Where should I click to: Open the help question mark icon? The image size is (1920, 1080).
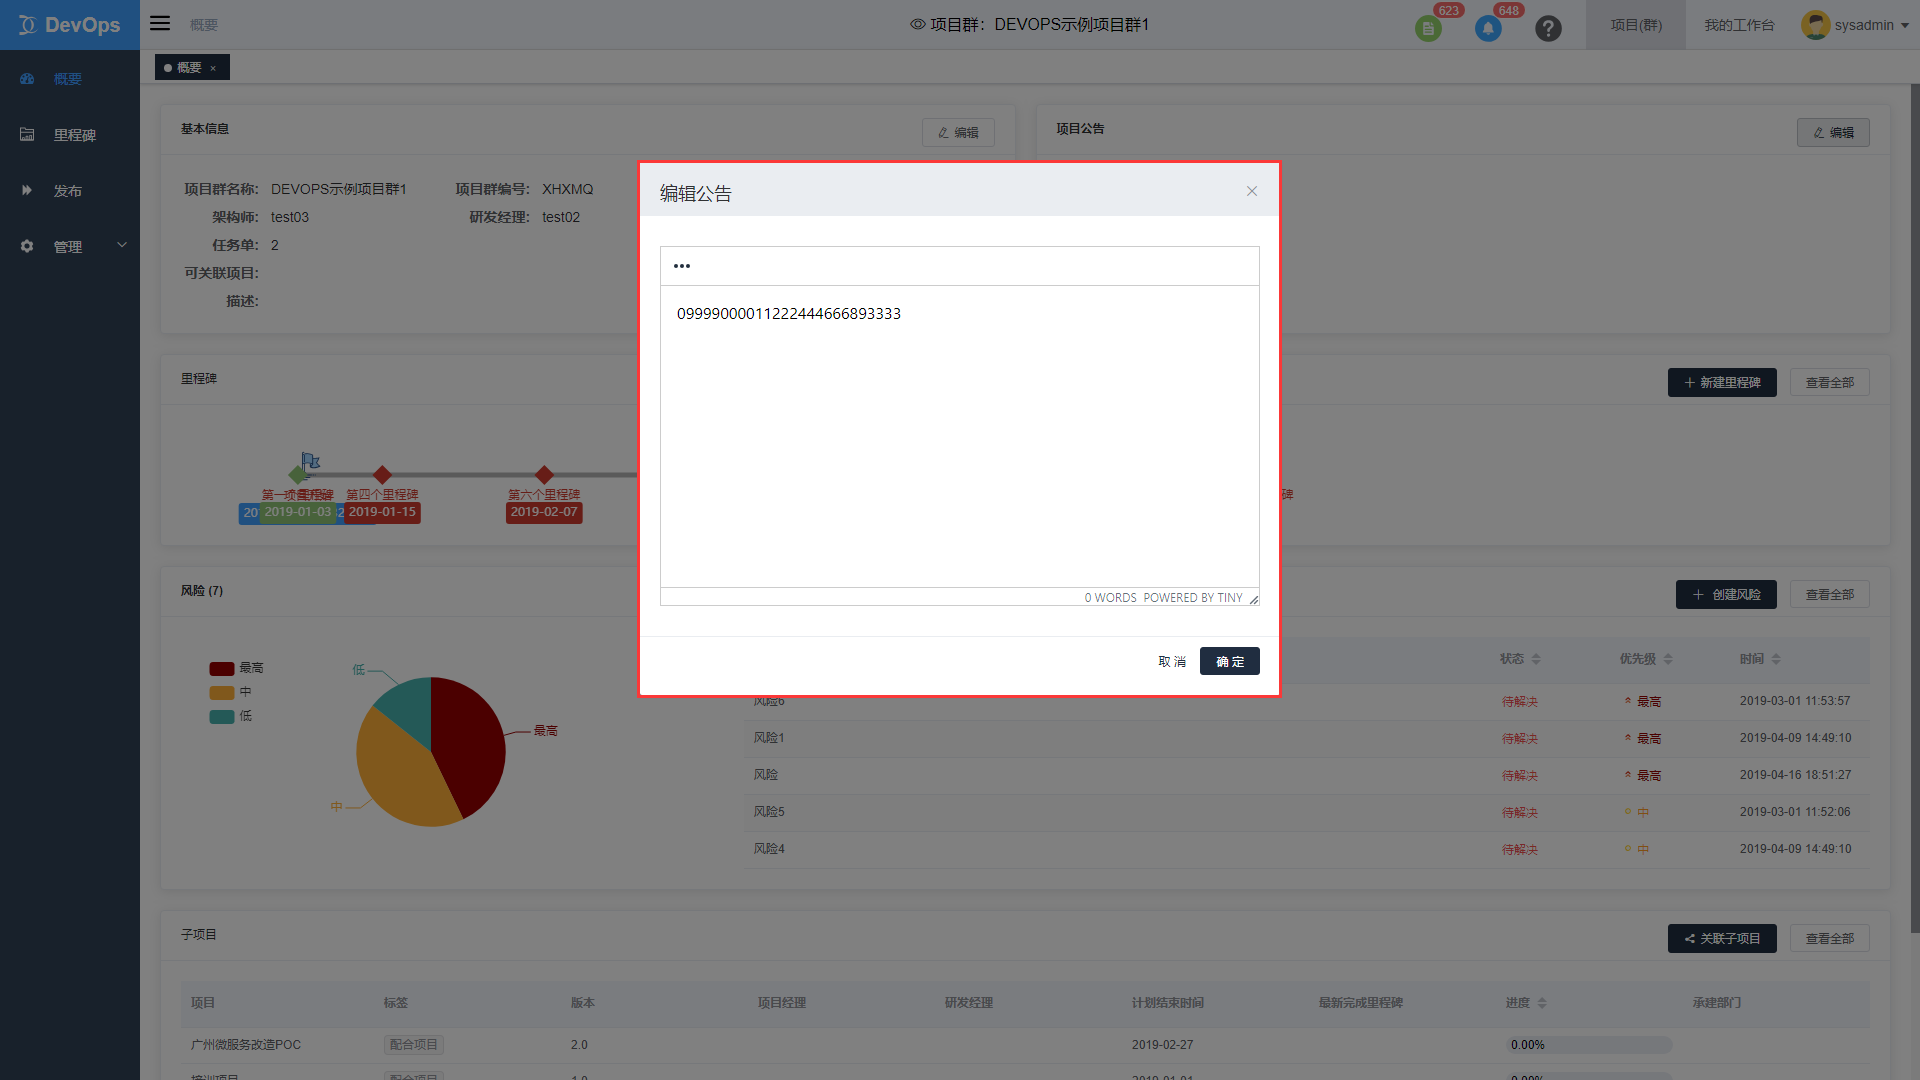pos(1548,28)
